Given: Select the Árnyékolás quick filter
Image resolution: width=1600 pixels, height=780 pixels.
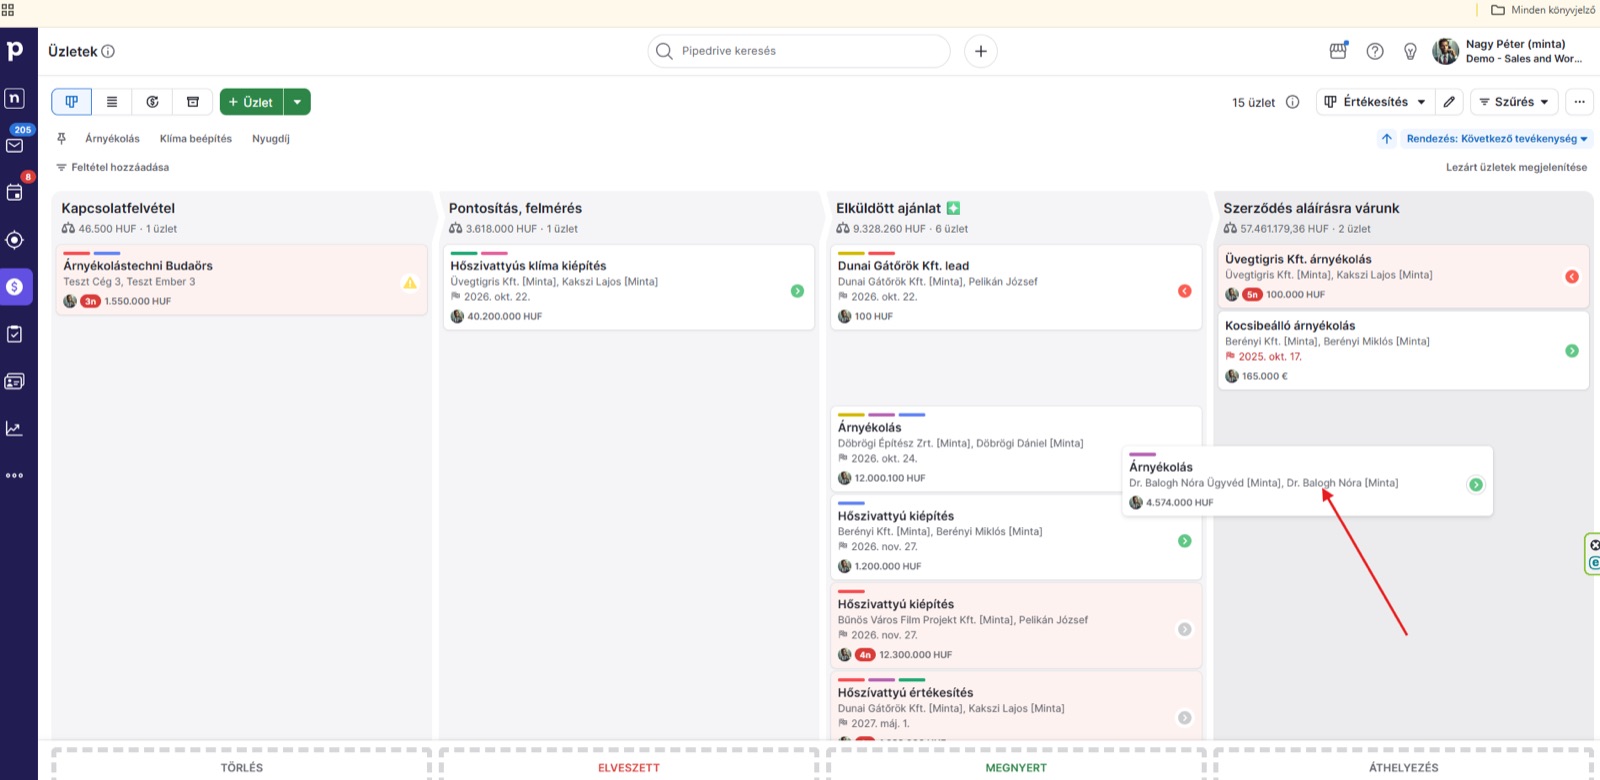Looking at the screenshot, I should click(x=112, y=139).
